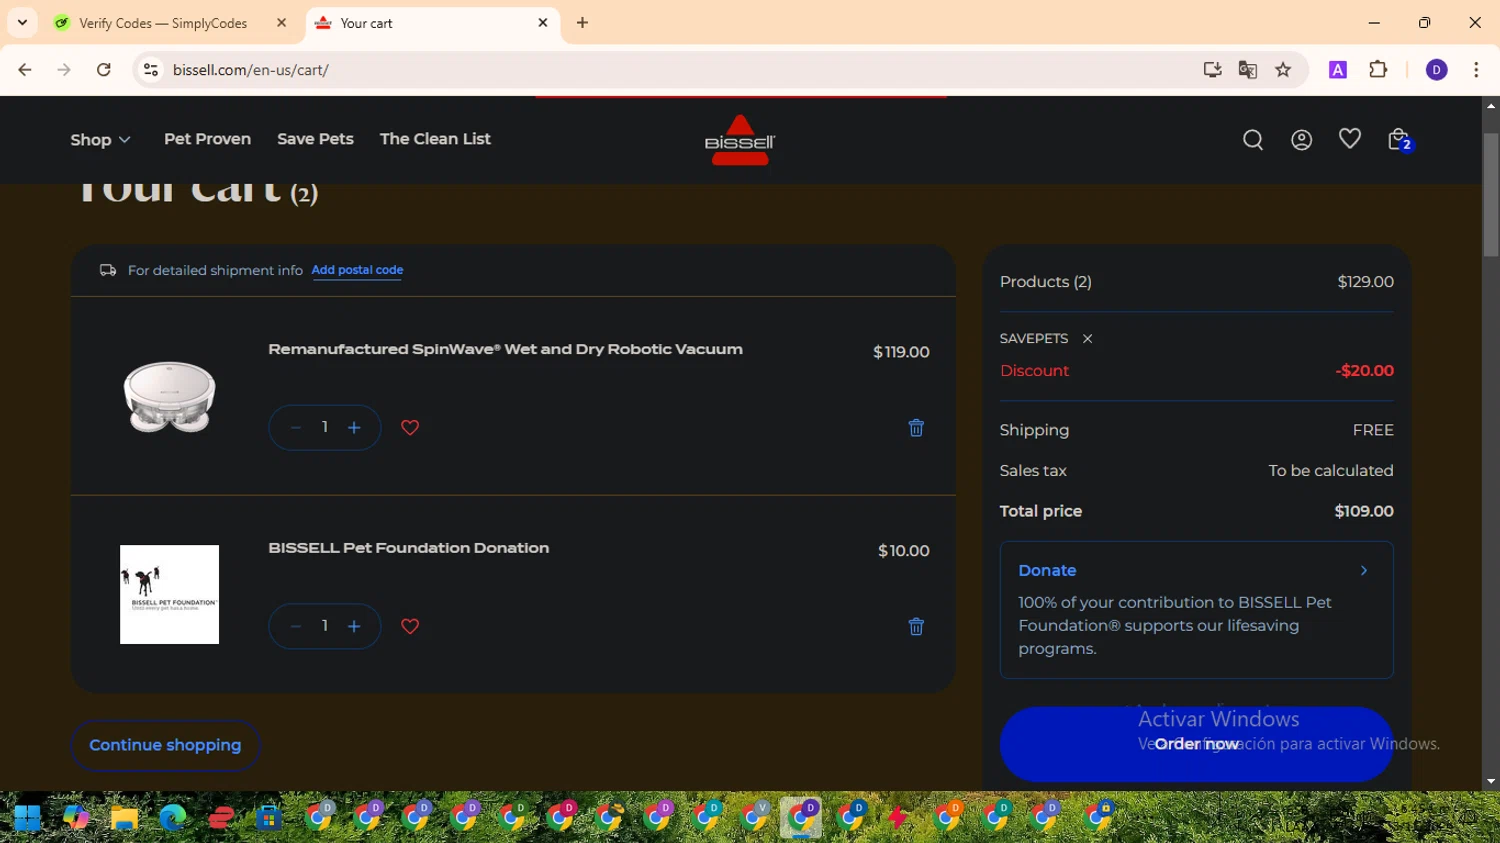Increase Pet Foundation Donation quantity

354,627
